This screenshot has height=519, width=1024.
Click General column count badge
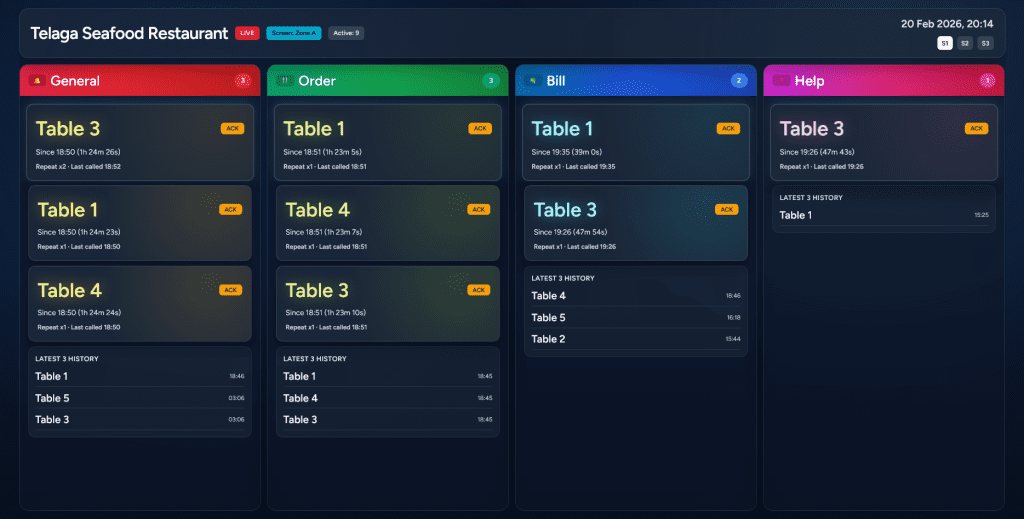point(241,81)
